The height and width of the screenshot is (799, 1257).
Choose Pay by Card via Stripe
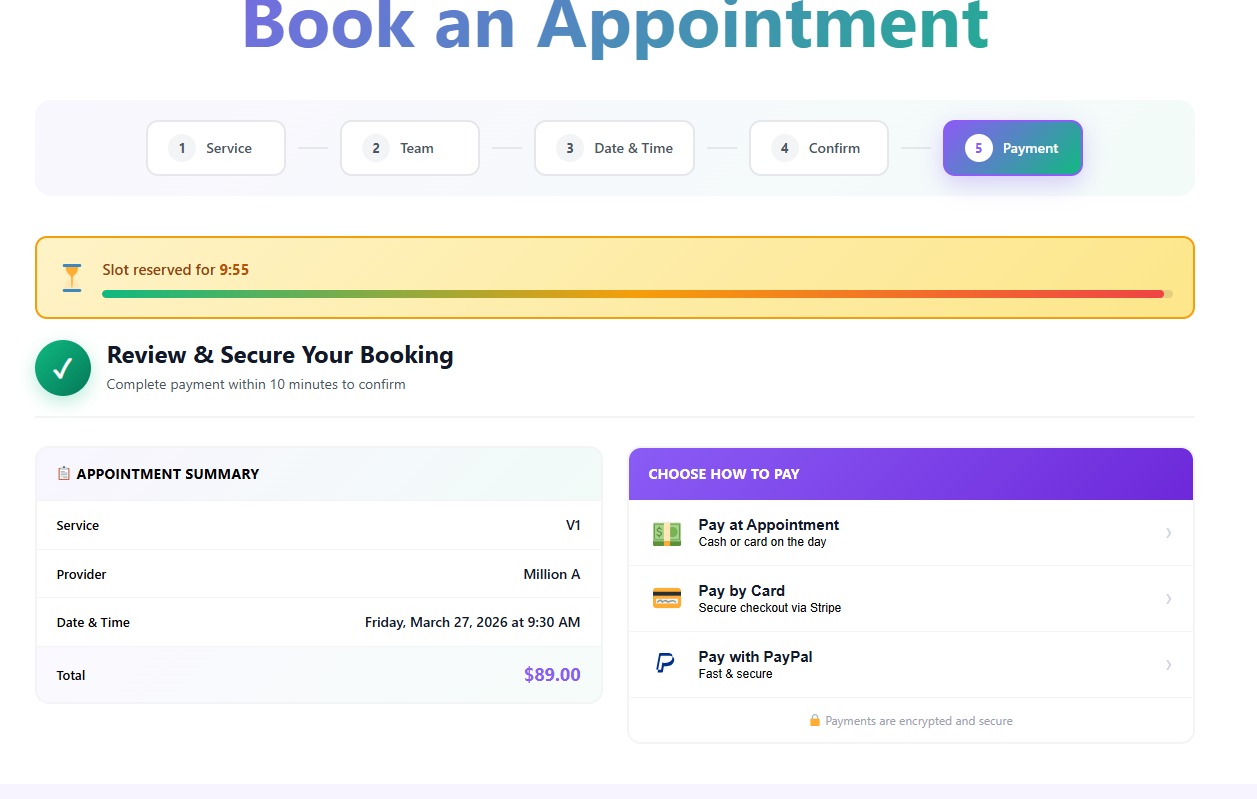coord(910,597)
